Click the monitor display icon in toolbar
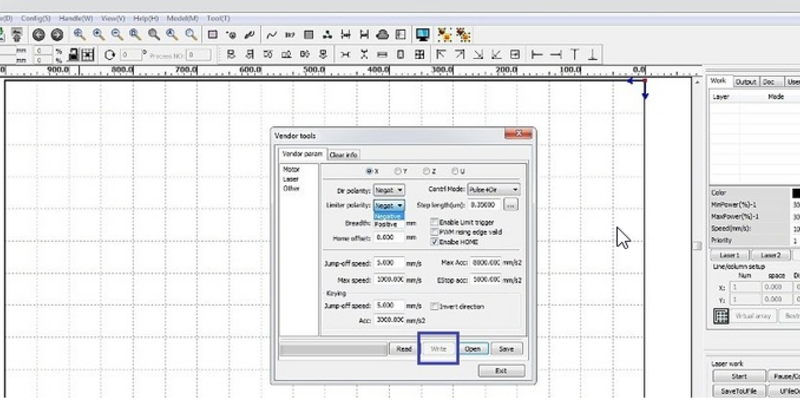This screenshot has height=400, width=800. [x=422, y=34]
